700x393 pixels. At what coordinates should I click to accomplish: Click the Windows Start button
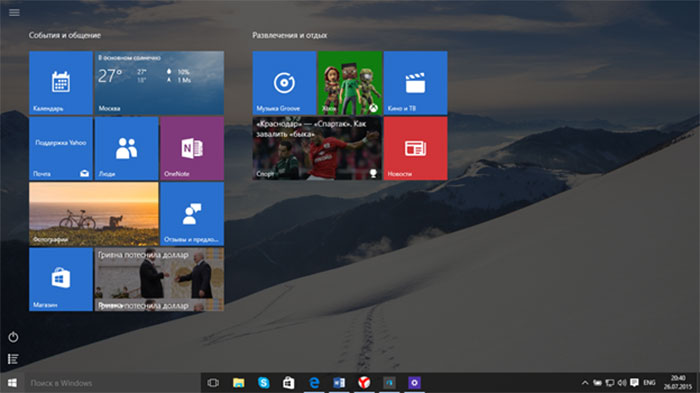12,383
